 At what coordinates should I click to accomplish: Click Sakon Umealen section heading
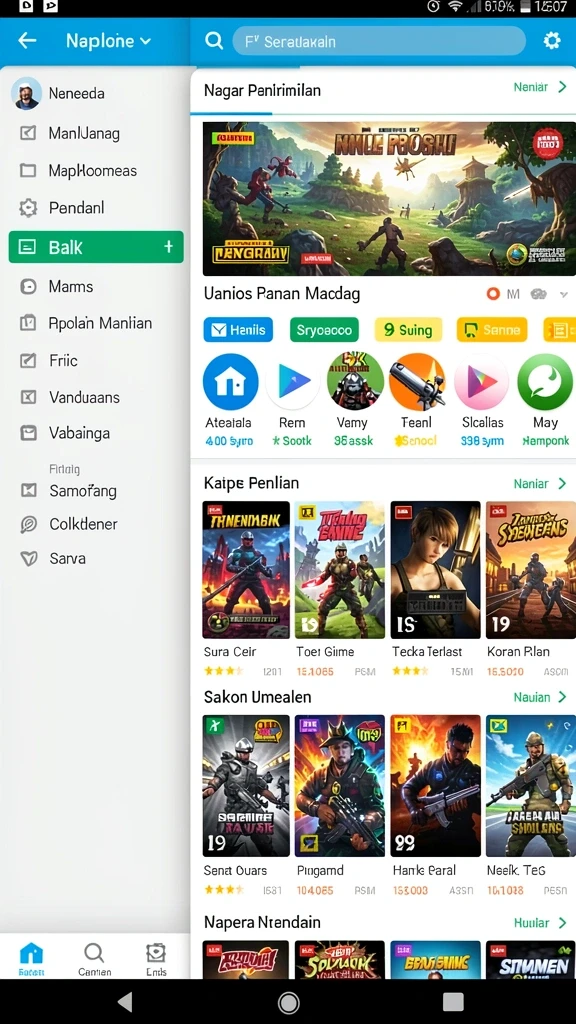257,697
